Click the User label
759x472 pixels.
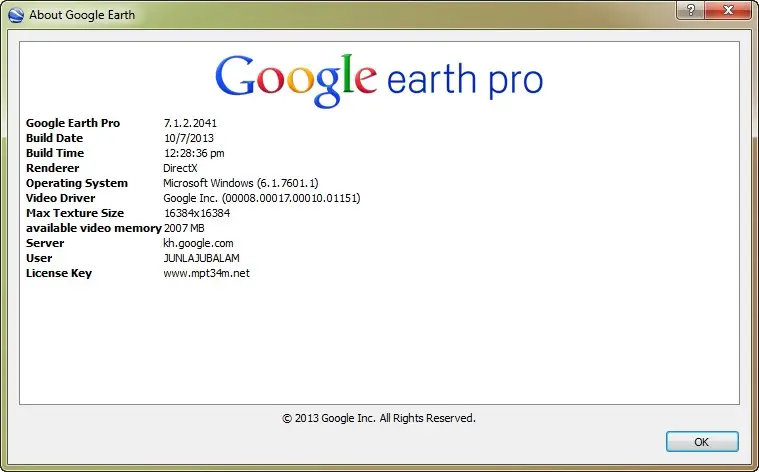click(x=39, y=258)
